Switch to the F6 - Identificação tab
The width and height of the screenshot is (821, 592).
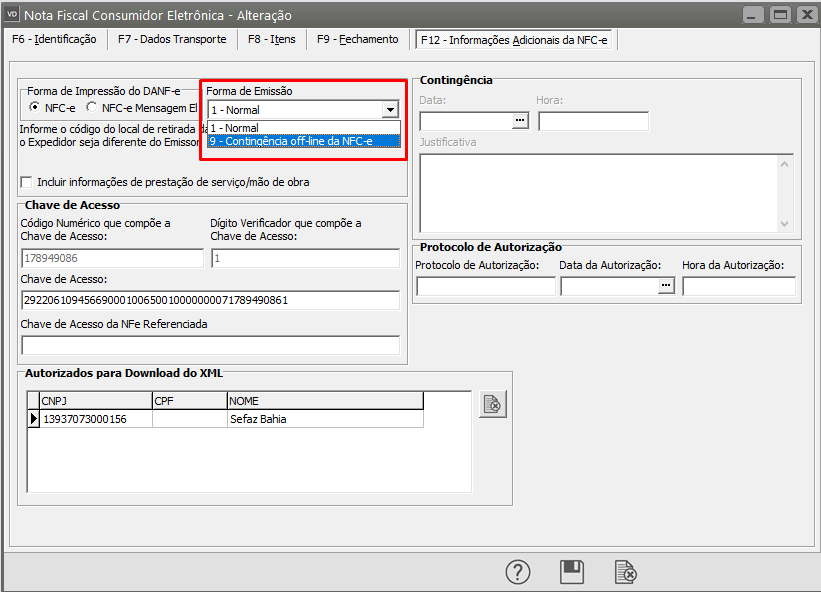point(54,40)
